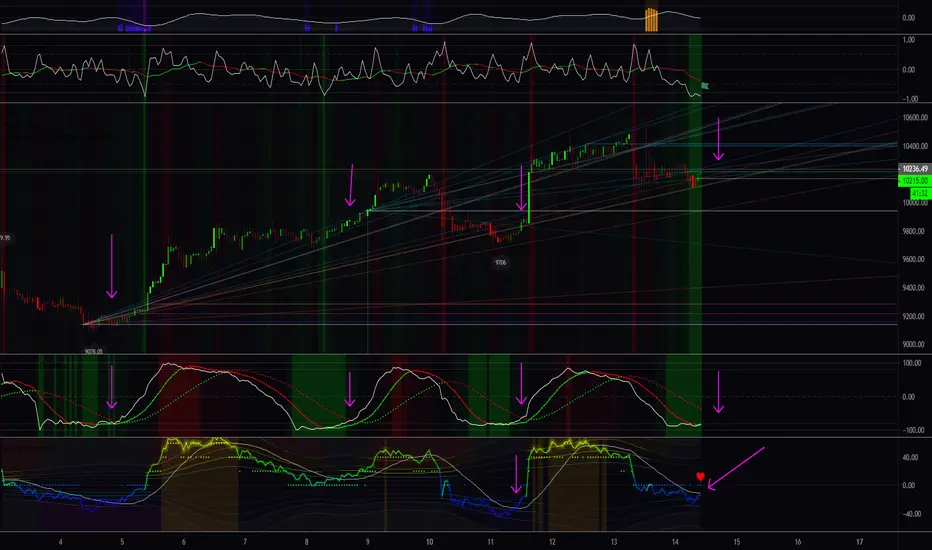Select the long diagonal magenta arrow near the heart
The height and width of the screenshot is (550, 932).
[x=736, y=469]
